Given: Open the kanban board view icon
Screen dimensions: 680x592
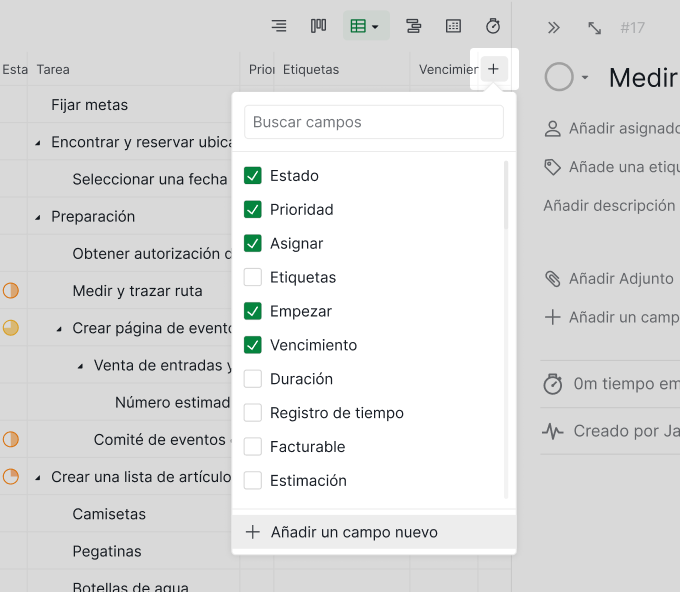Looking at the screenshot, I should click(x=318, y=26).
